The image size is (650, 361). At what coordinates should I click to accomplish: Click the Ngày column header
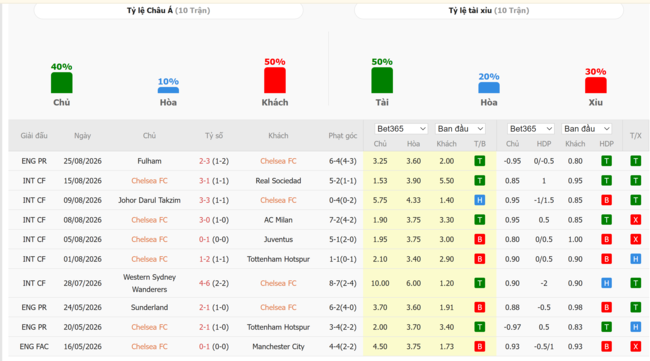click(x=82, y=136)
